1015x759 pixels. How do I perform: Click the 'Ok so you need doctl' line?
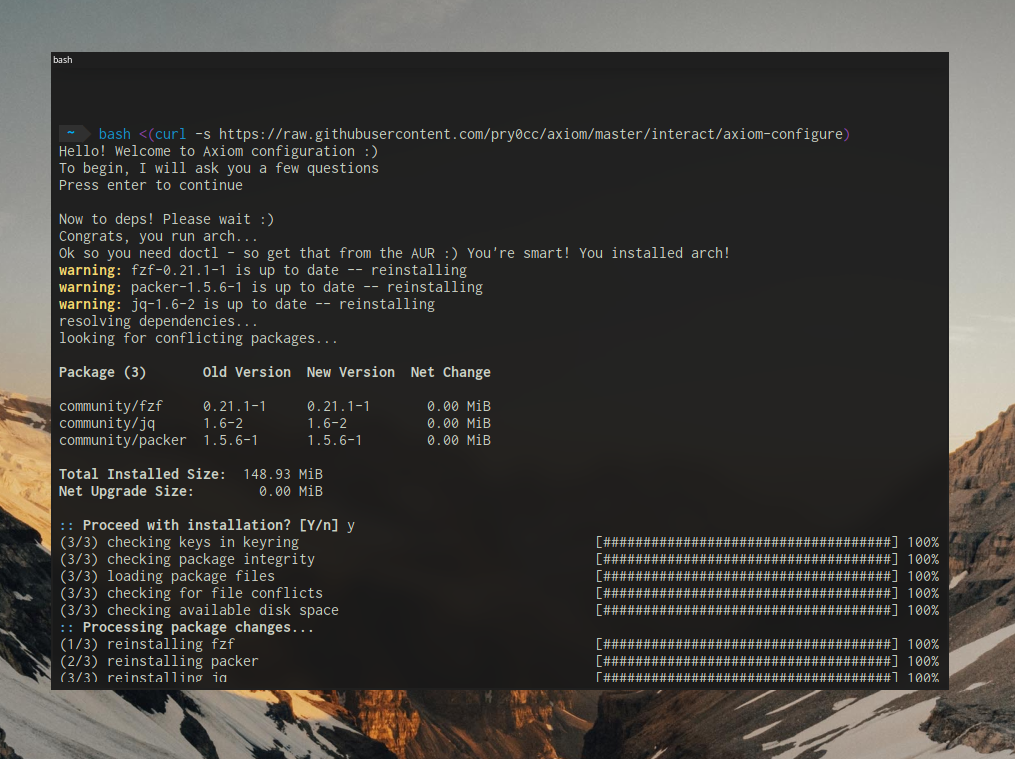394,253
